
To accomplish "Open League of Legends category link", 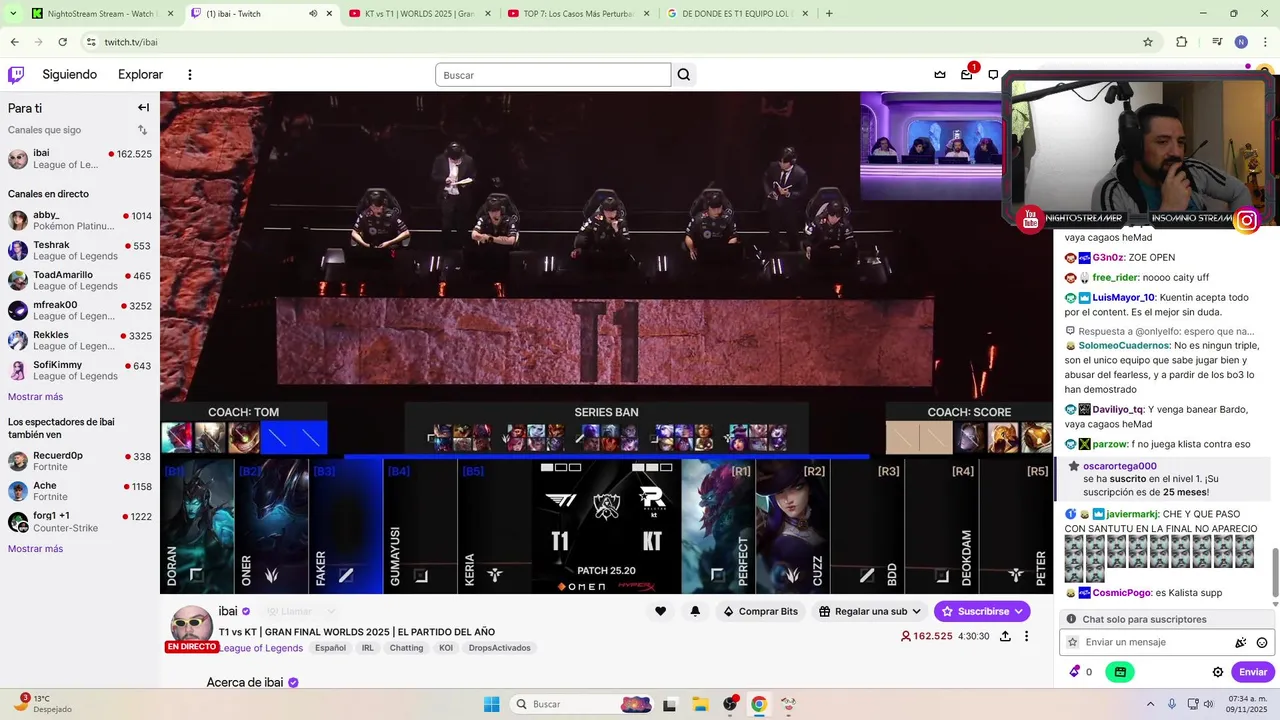I will click(x=260, y=648).
